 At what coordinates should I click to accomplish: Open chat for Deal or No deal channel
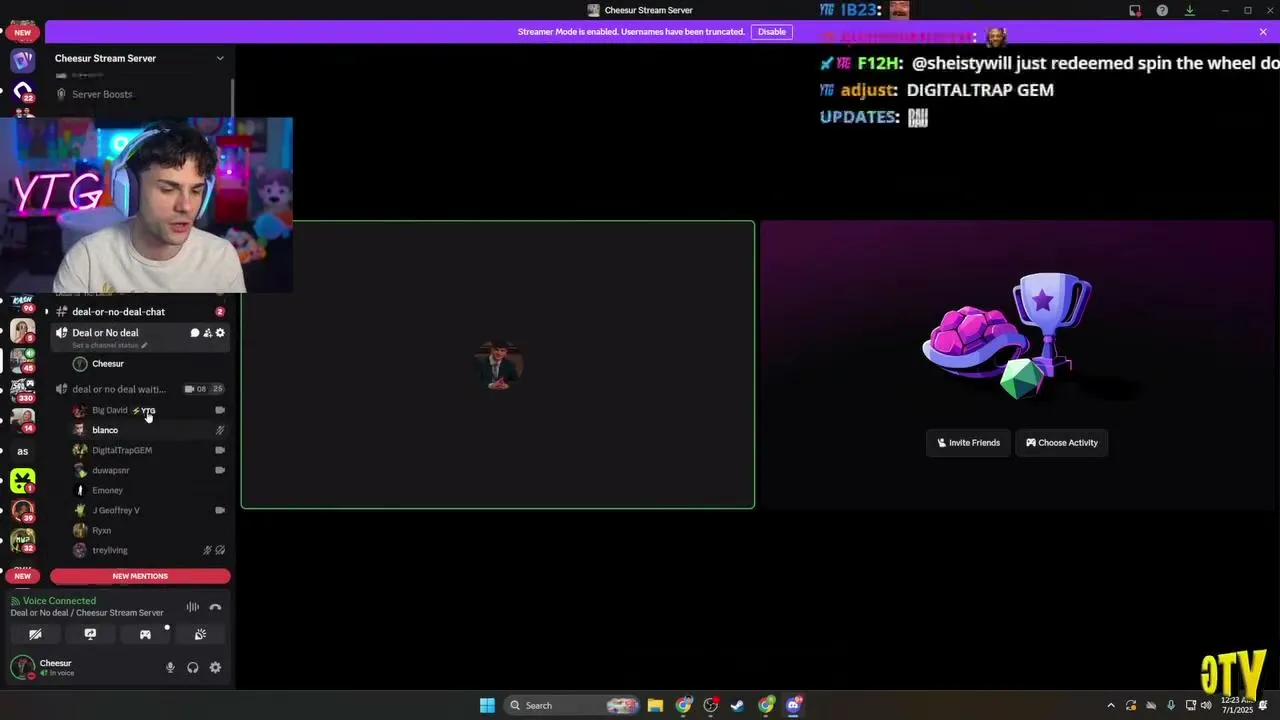click(195, 333)
